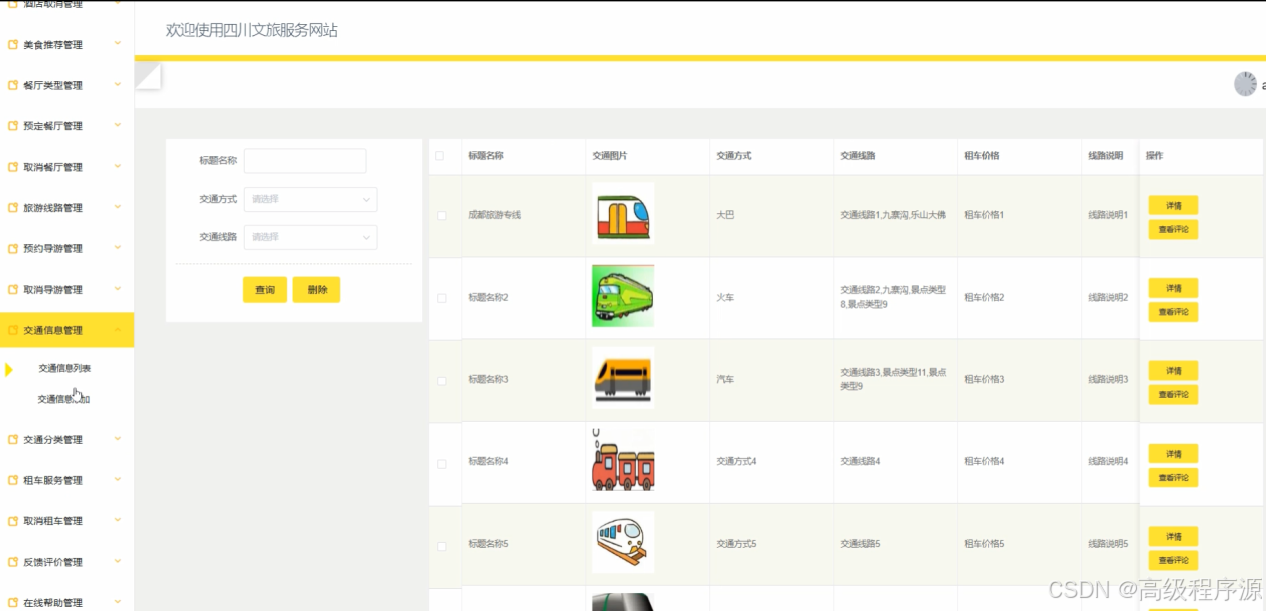Click the 租车价格 column header

[981, 156]
